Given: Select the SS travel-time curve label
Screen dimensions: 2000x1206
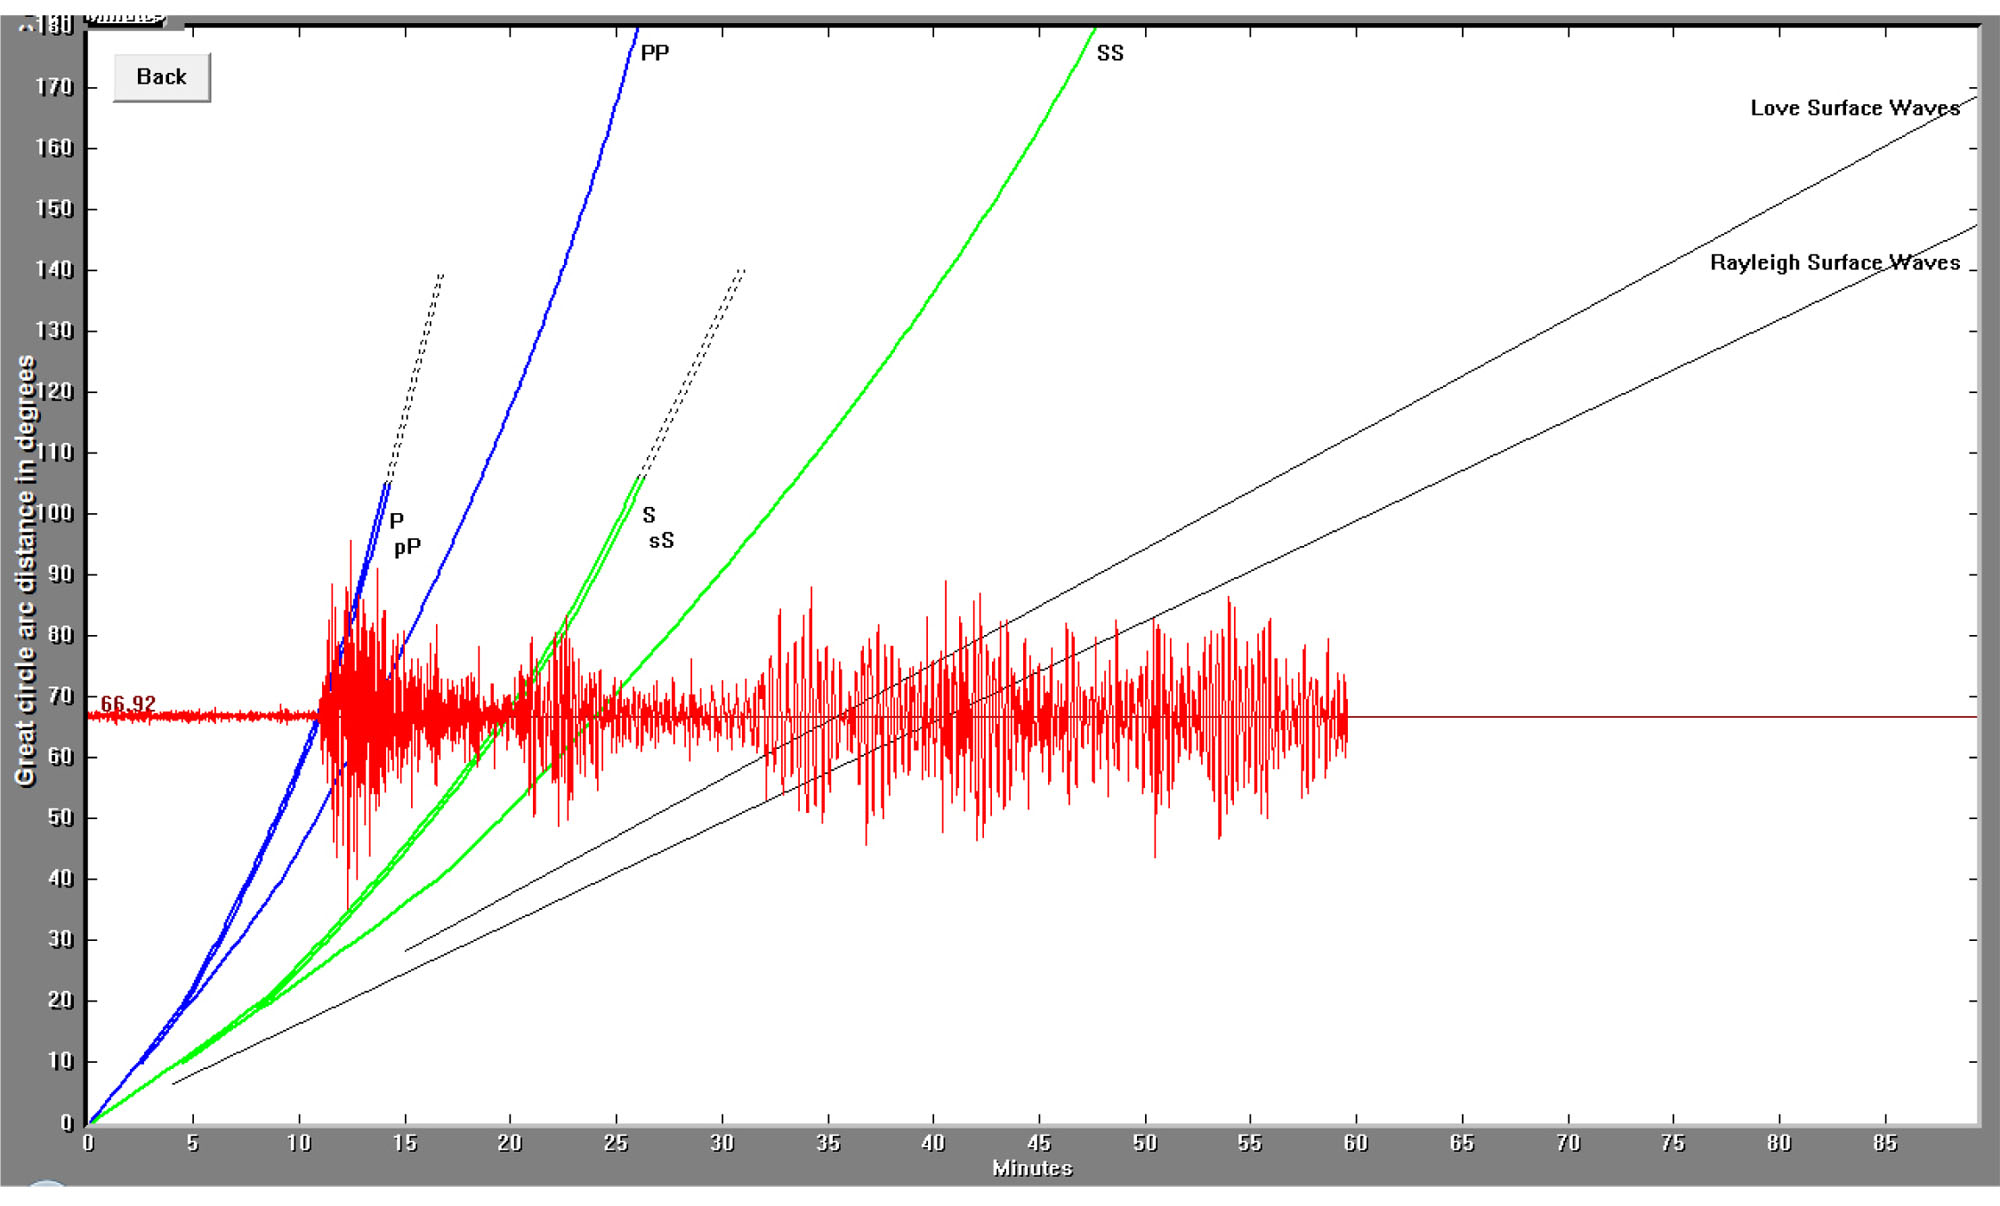Looking at the screenshot, I should (x=1109, y=53).
